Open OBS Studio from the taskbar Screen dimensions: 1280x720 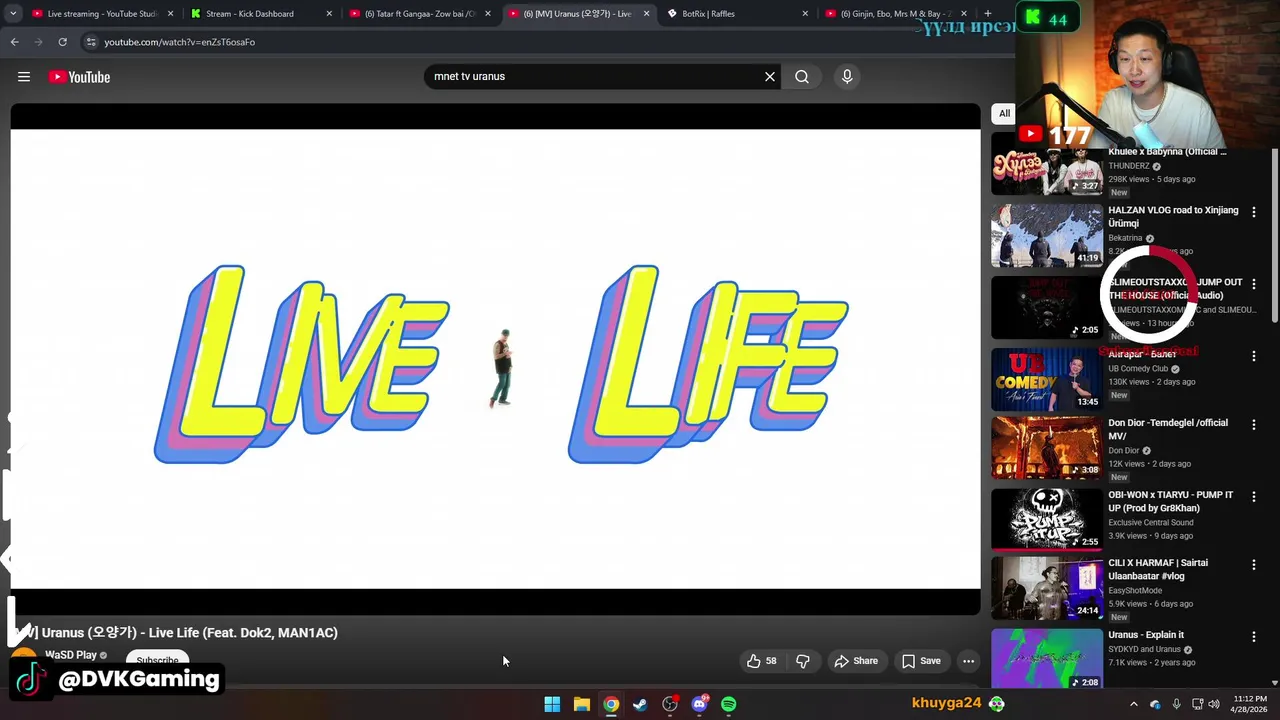coord(670,704)
